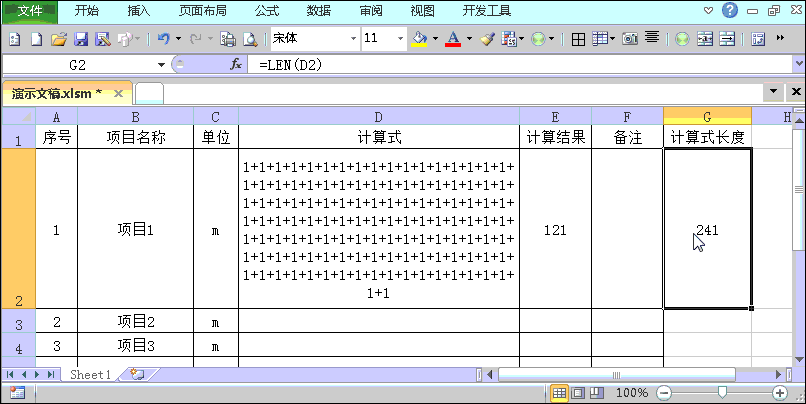Image resolution: width=806 pixels, height=404 pixels.
Task: Open the 数据 ribbon tab
Action: pos(319,11)
